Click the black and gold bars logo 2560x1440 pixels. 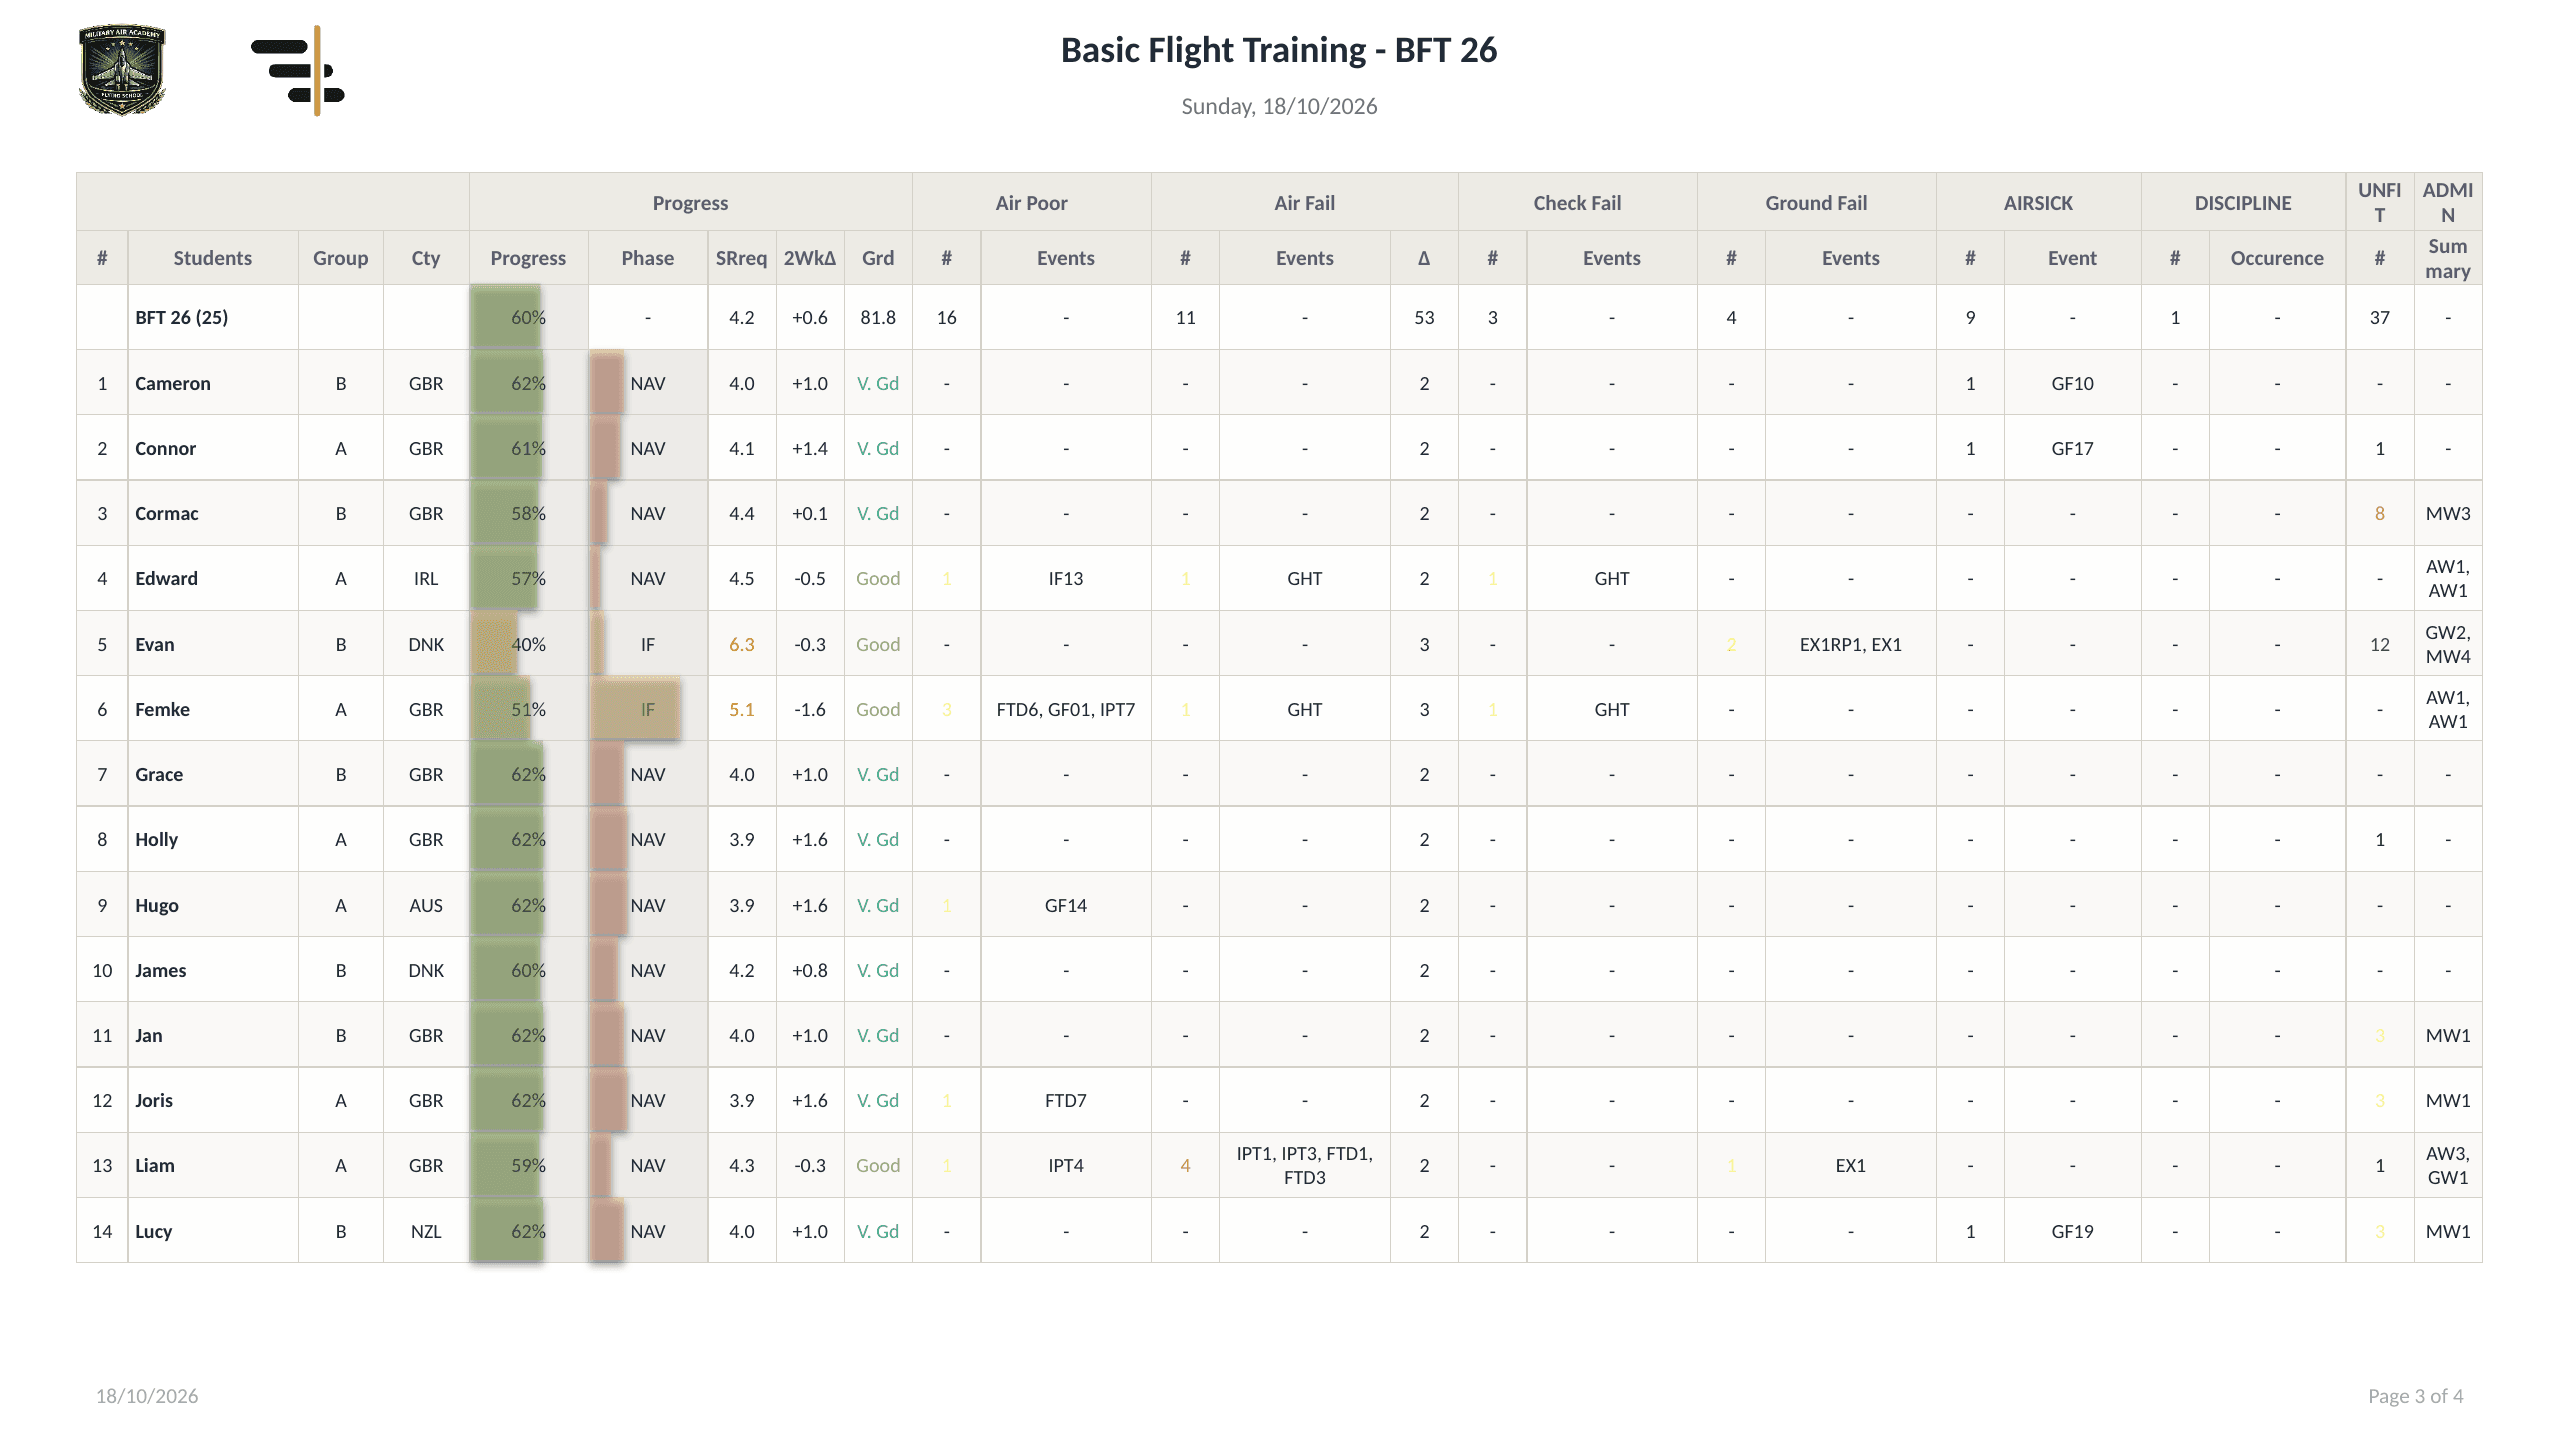298,70
